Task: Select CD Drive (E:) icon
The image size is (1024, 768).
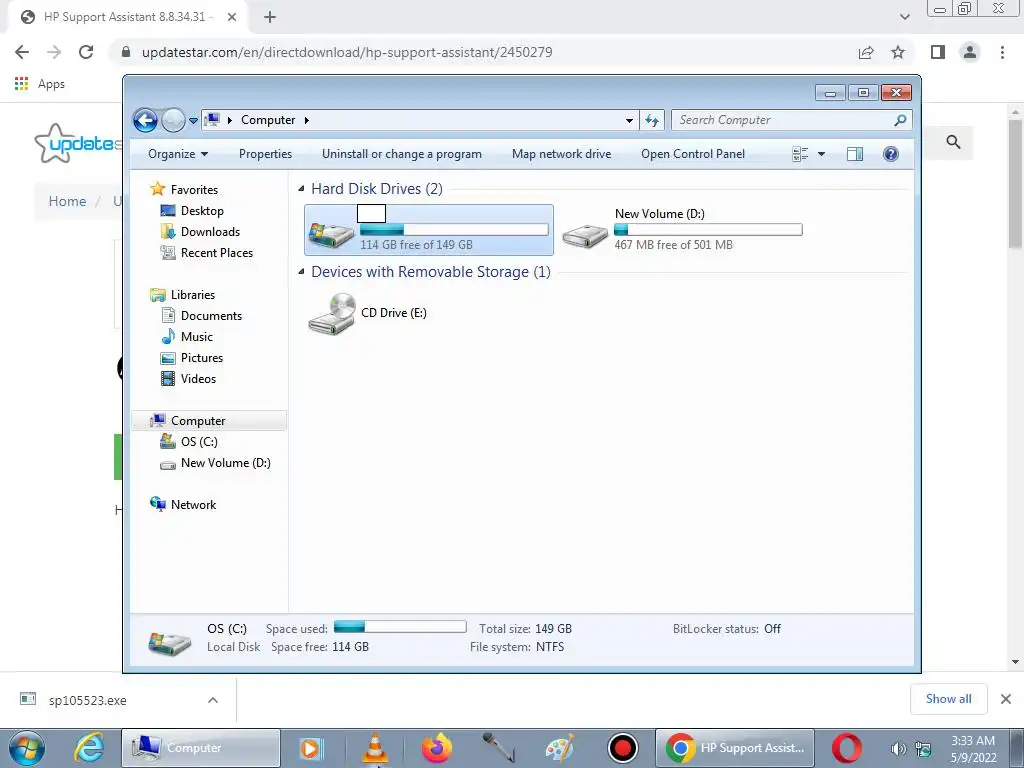Action: click(x=332, y=314)
